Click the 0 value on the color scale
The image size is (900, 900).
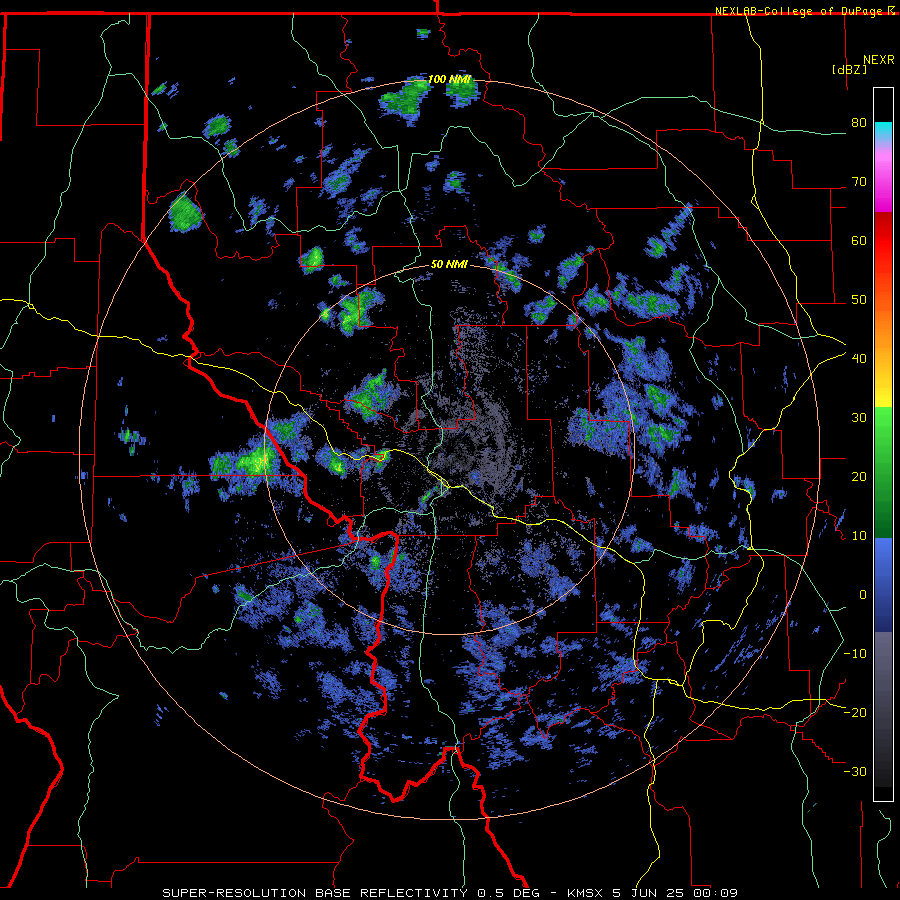tap(863, 595)
